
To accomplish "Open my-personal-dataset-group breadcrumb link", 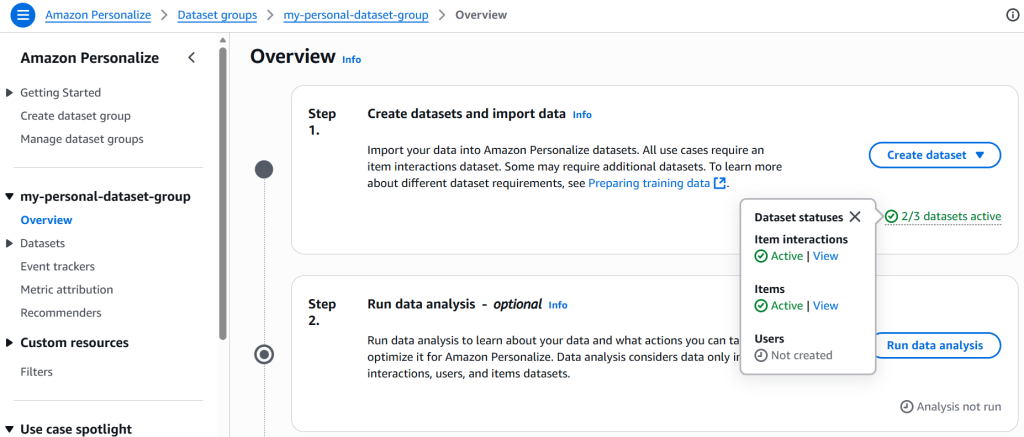I will click(356, 14).
